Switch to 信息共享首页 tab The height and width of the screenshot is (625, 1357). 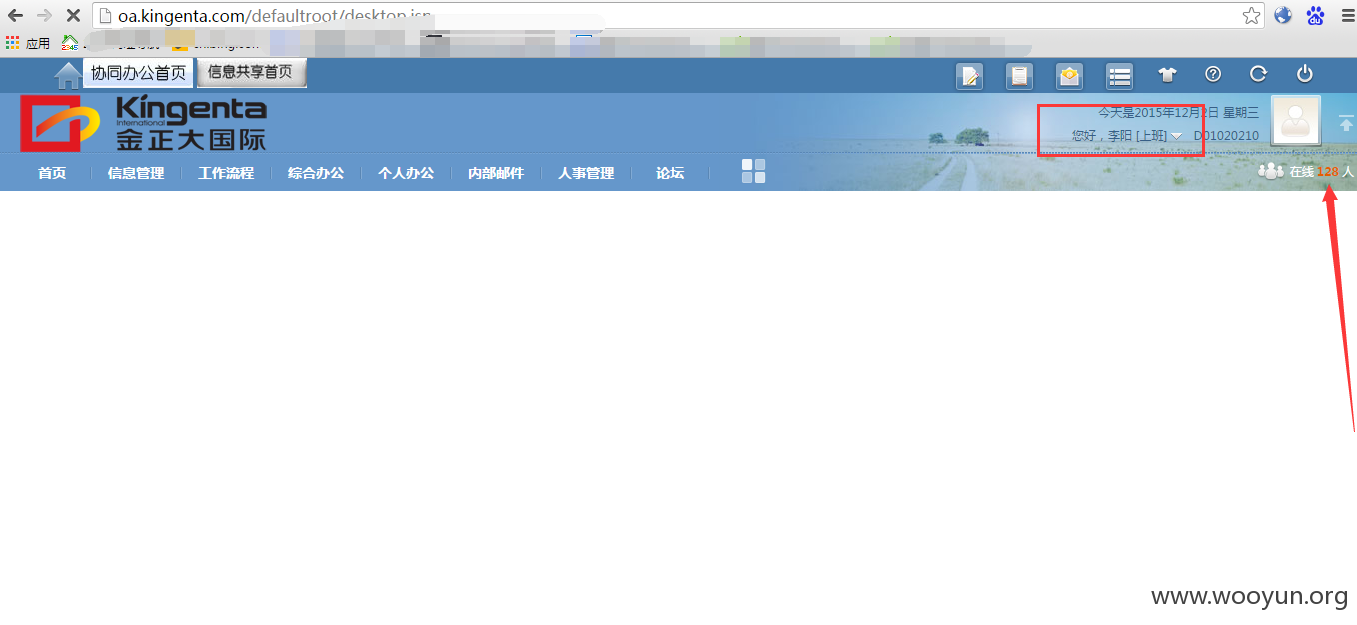point(250,73)
